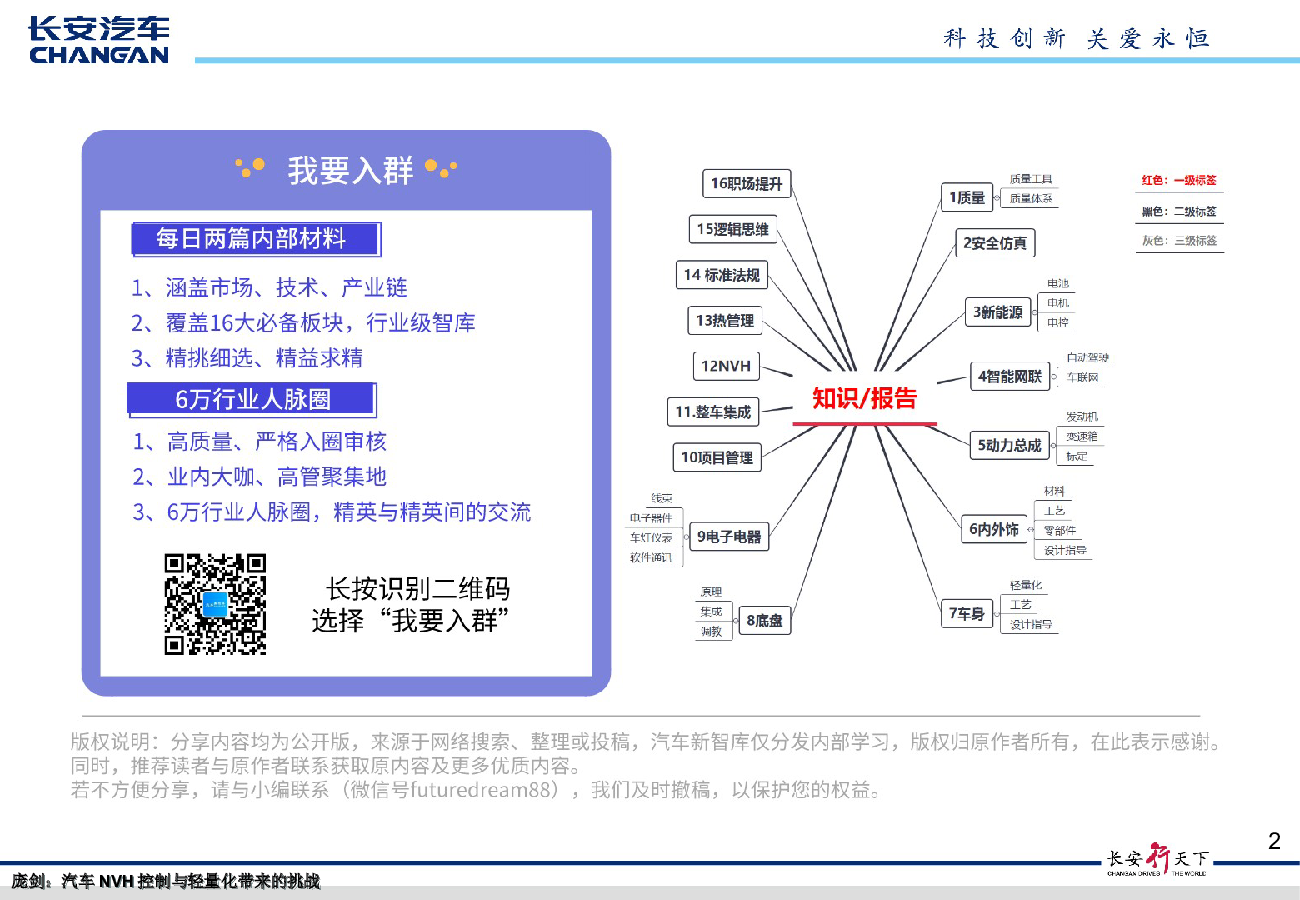Image resolution: width=1300 pixels, height=900 pixels.
Task: Click the 自动驾驶 sub-node
Action: coord(1087,357)
